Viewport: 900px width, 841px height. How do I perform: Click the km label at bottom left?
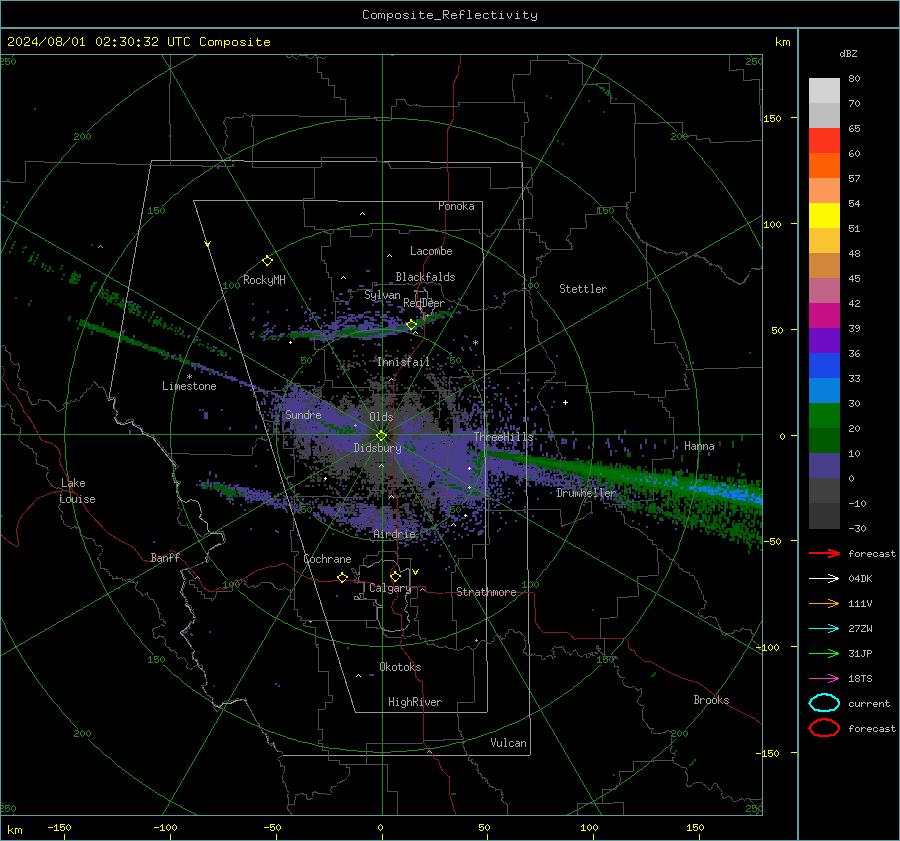(14, 830)
